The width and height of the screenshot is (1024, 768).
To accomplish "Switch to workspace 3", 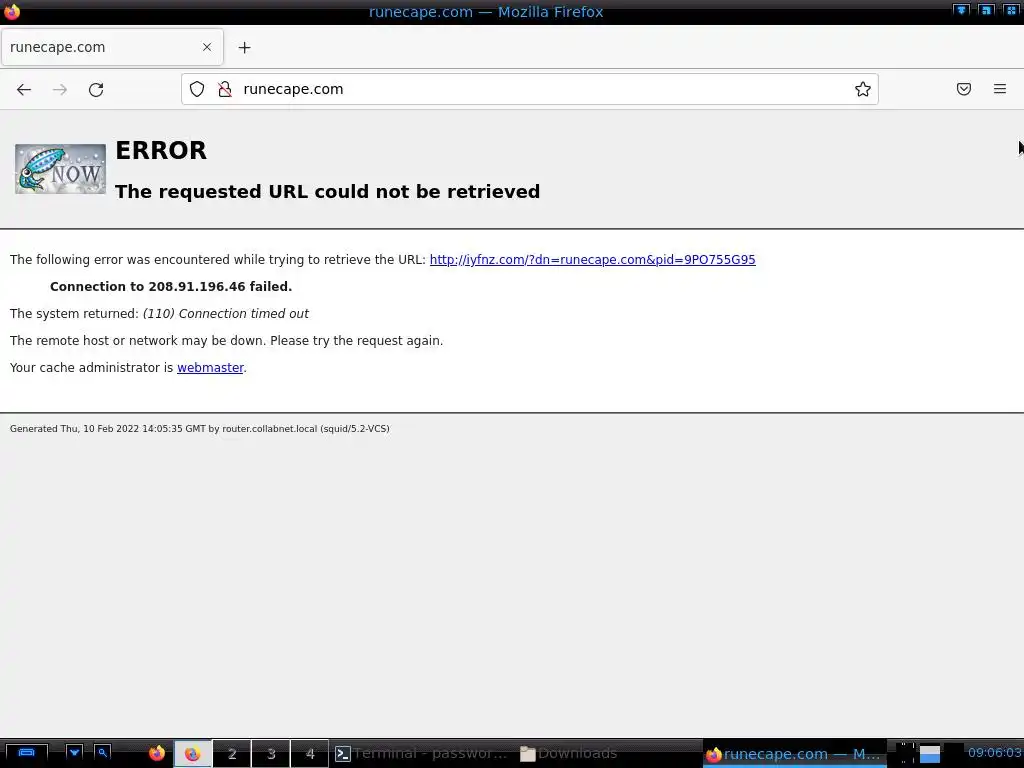I will tap(271, 754).
